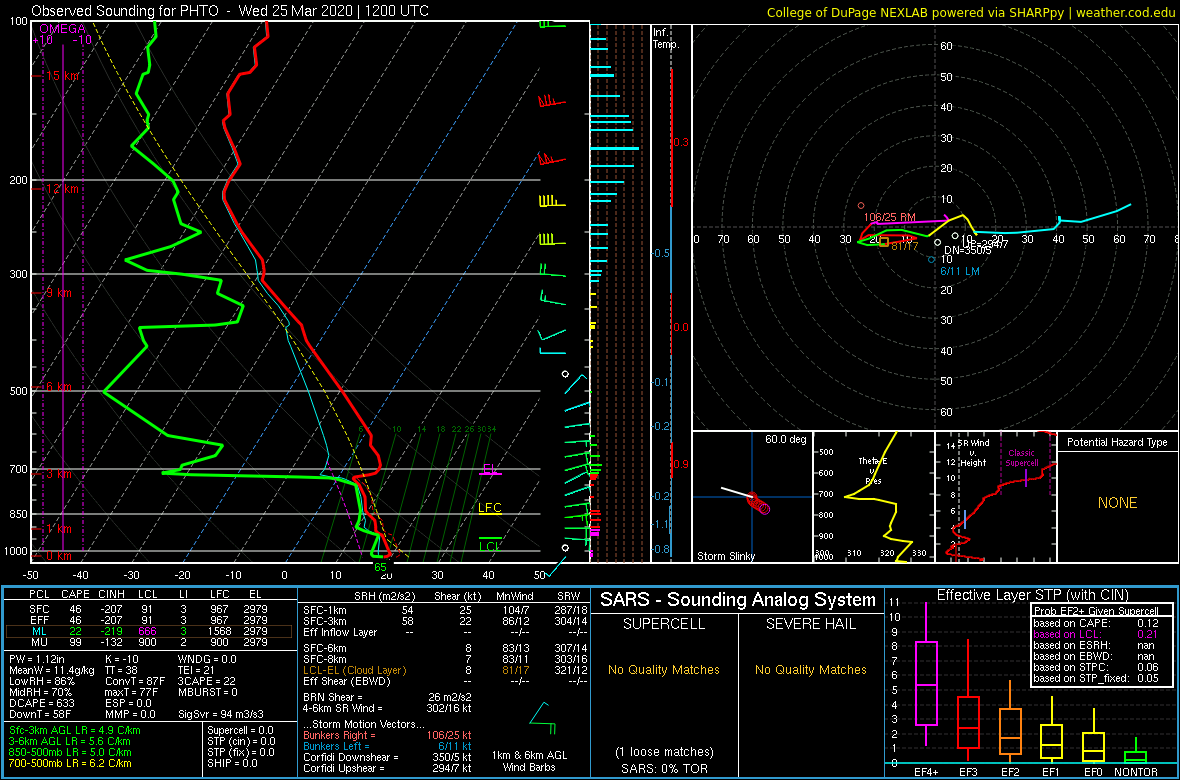The width and height of the screenshot is (1180, 780).
Task: Select the SFC parcel row
Action: (148, 611)
